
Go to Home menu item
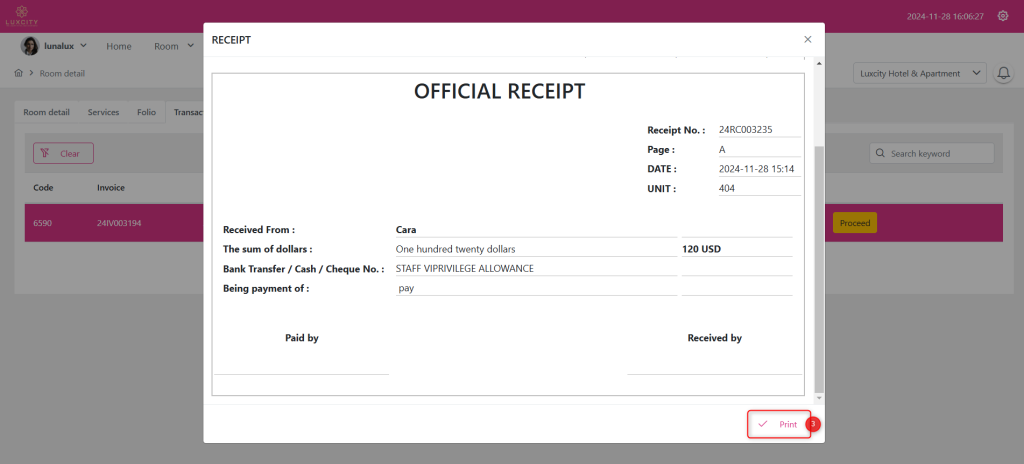[x=119, y=46]
